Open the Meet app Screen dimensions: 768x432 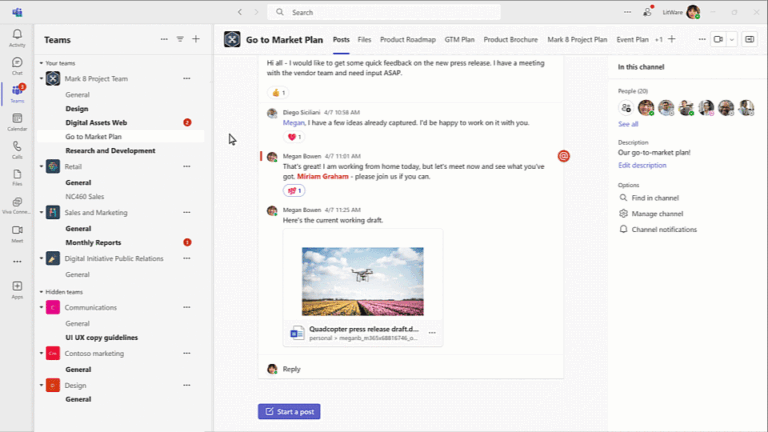[17, 234]
